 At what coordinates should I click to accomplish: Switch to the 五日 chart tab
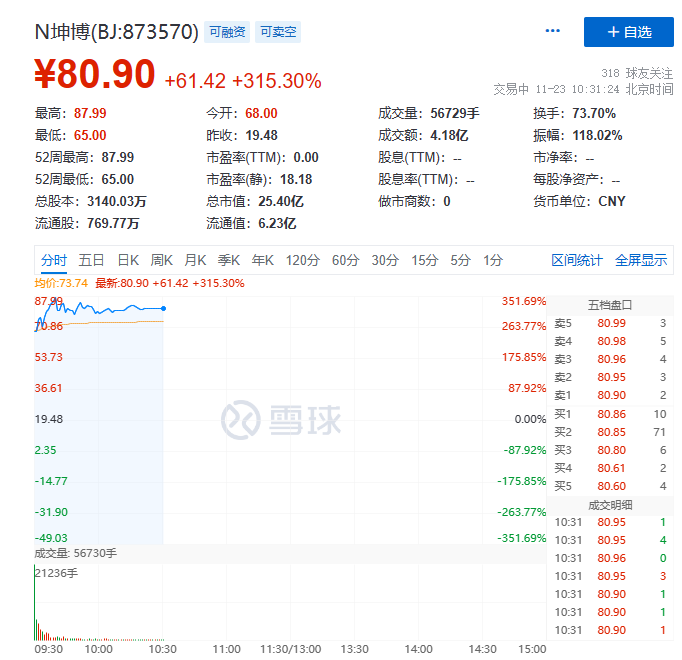coord(91,260)
